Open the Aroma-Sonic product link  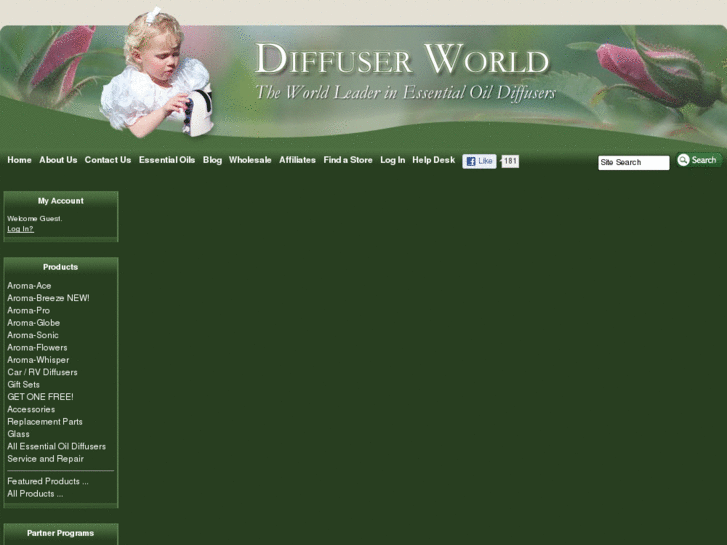pos(33,335)
